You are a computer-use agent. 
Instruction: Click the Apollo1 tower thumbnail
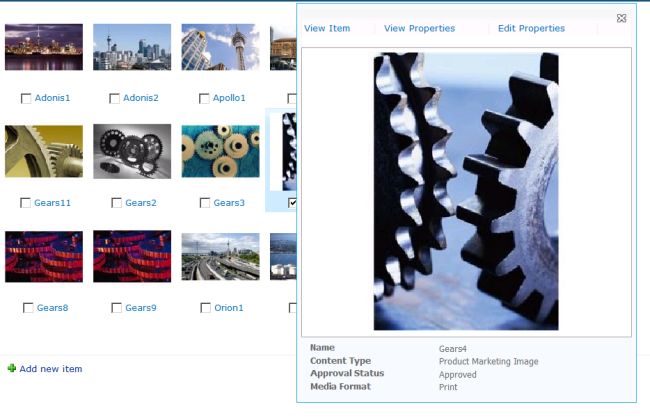(x=220, y=47)
